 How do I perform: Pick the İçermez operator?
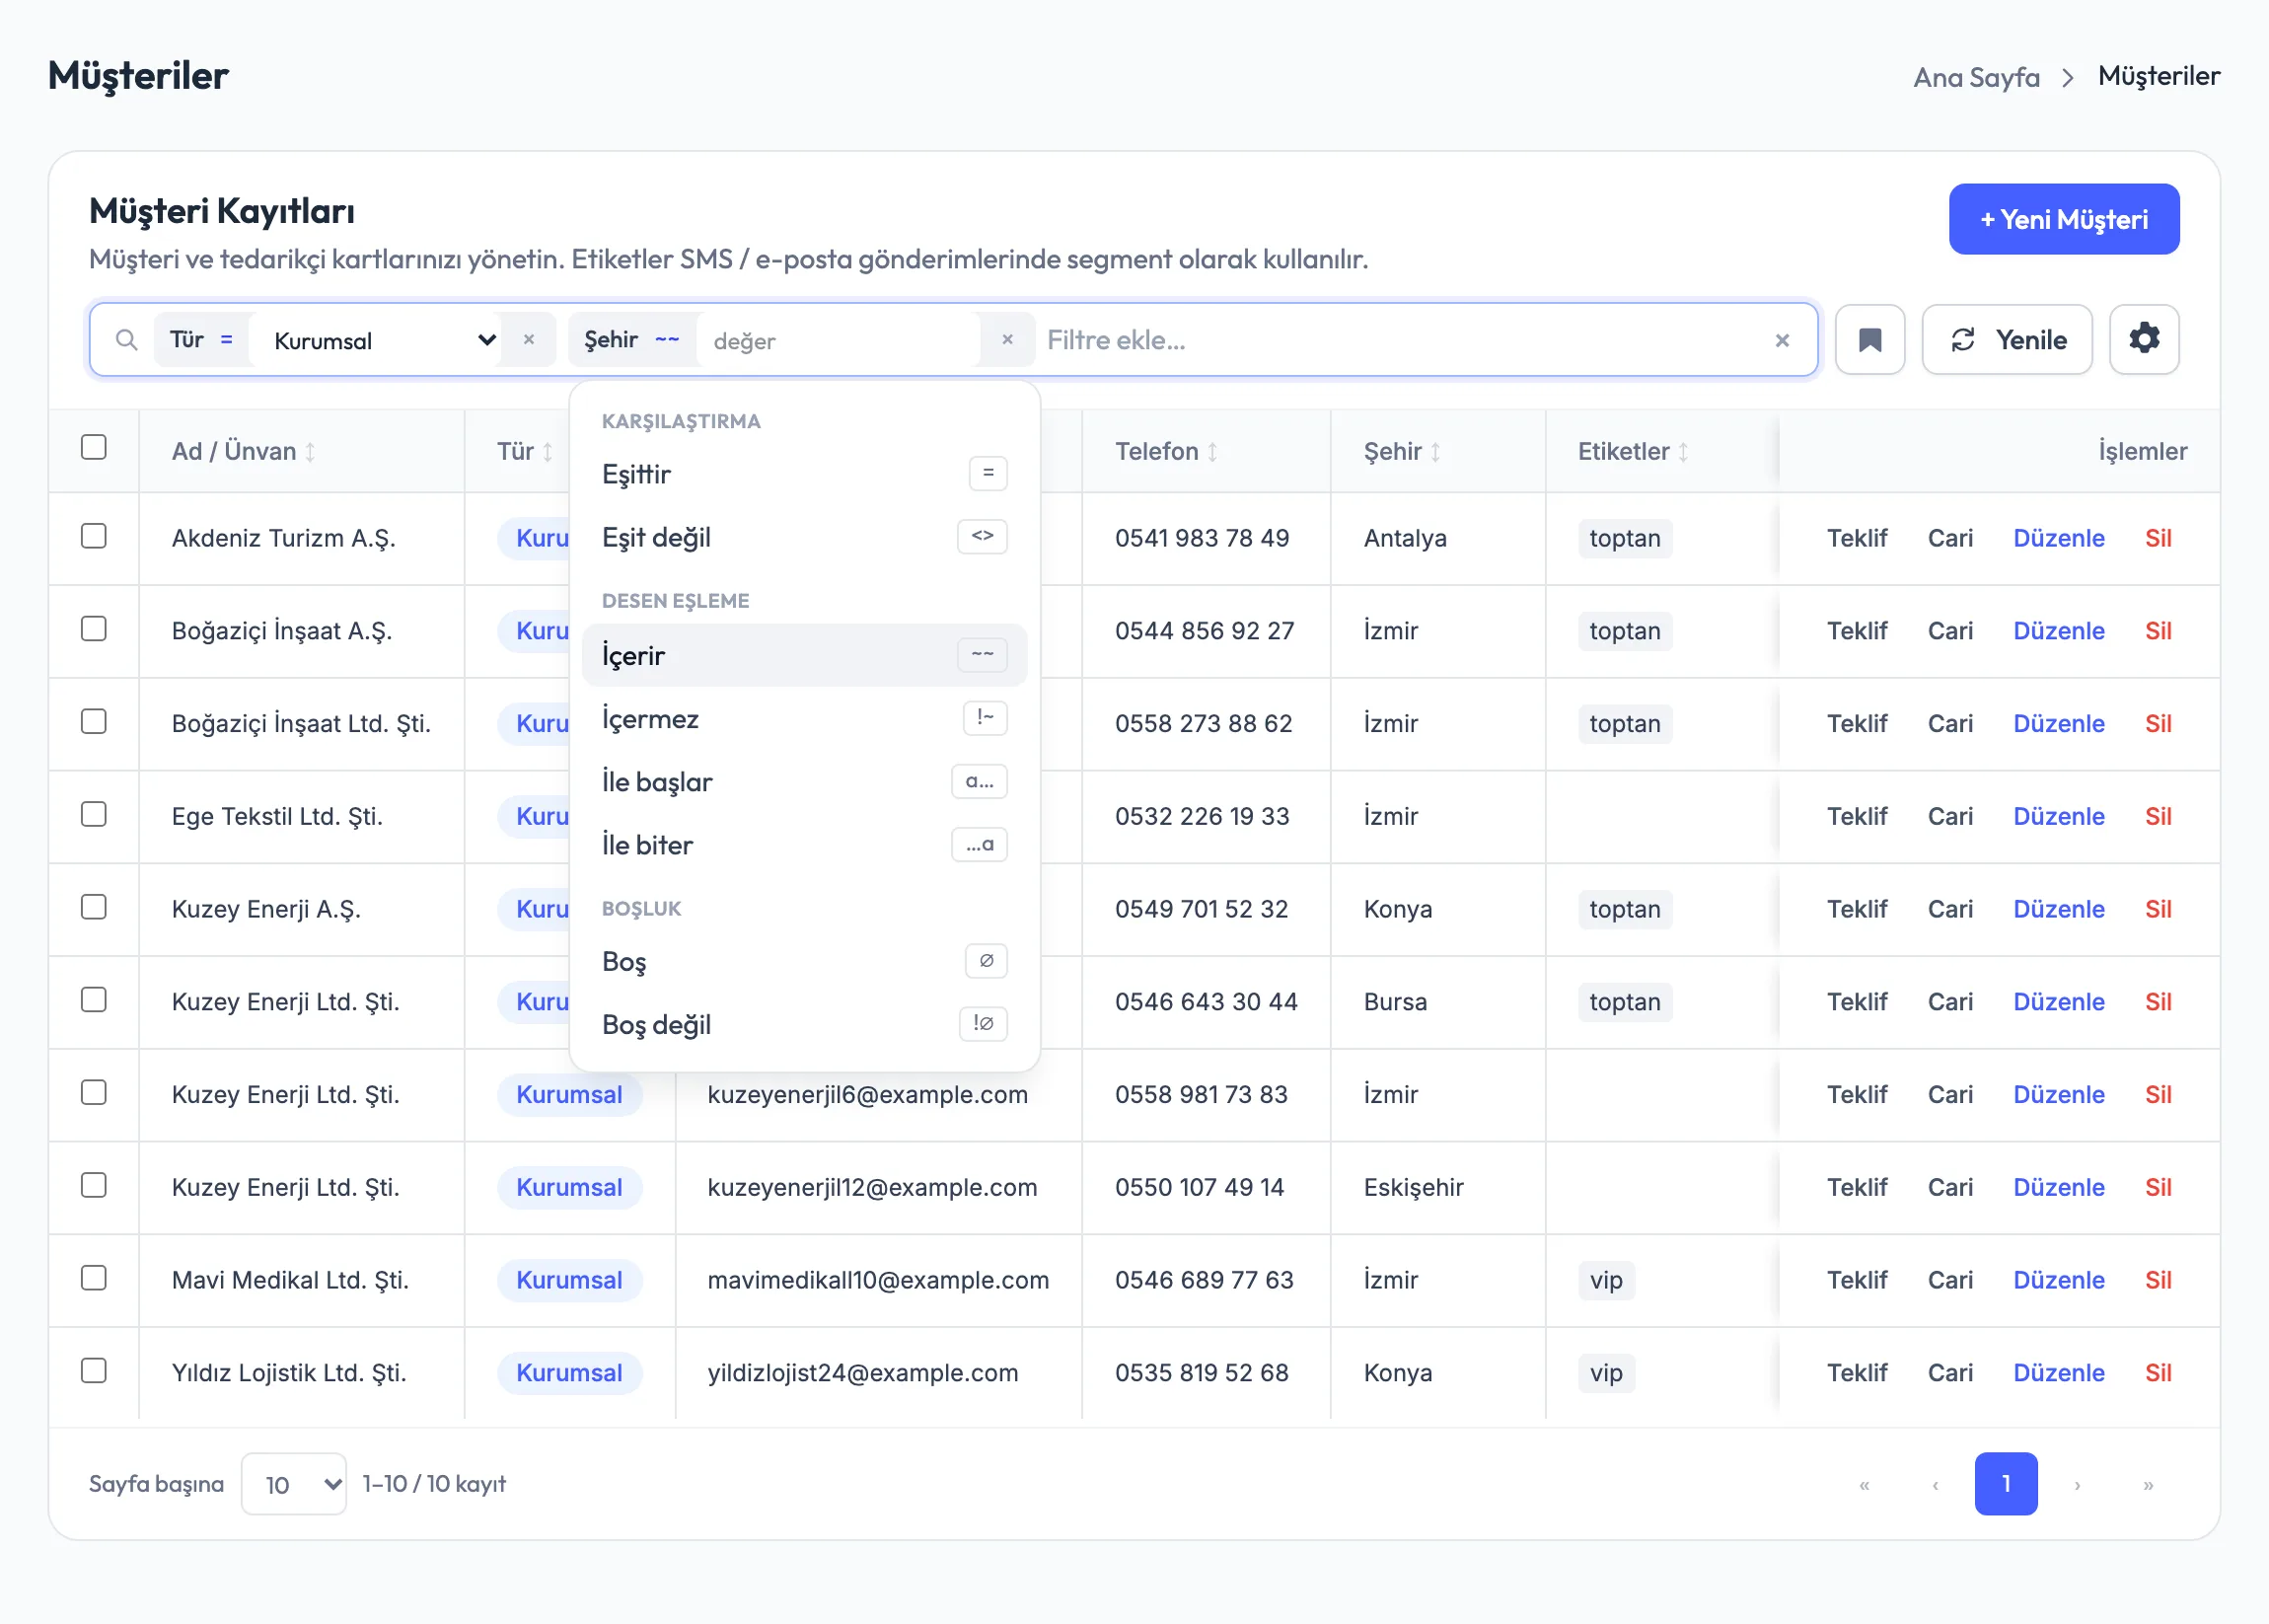804,718
